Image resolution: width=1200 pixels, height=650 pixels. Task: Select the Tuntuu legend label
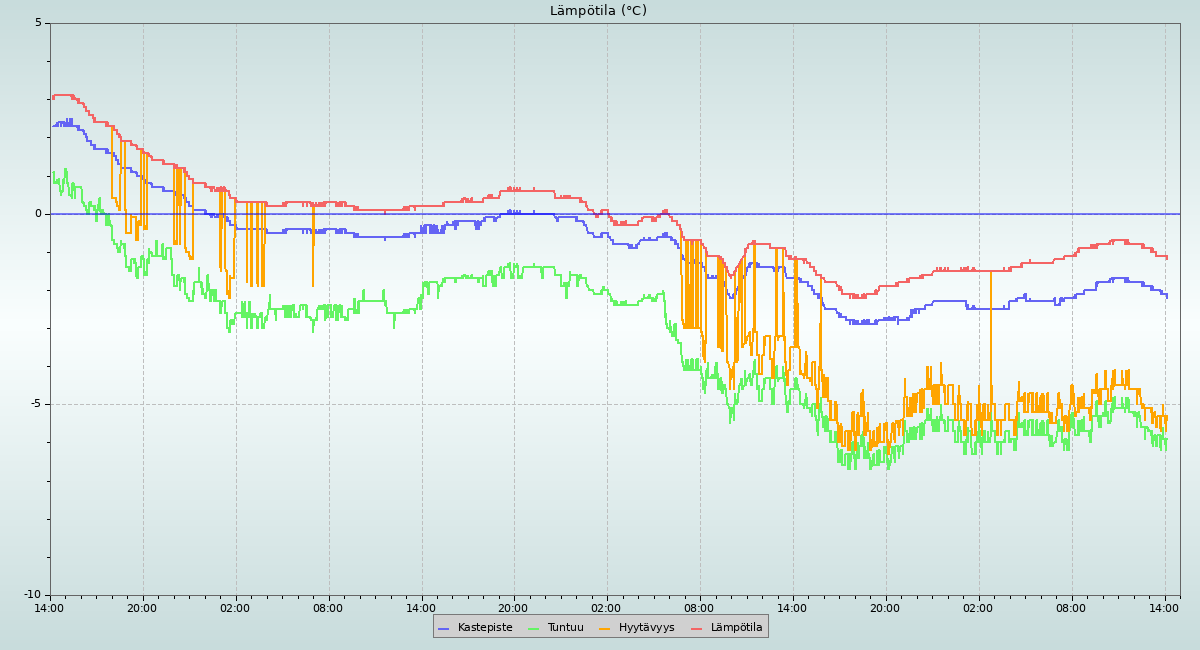[x=565, y=628]
